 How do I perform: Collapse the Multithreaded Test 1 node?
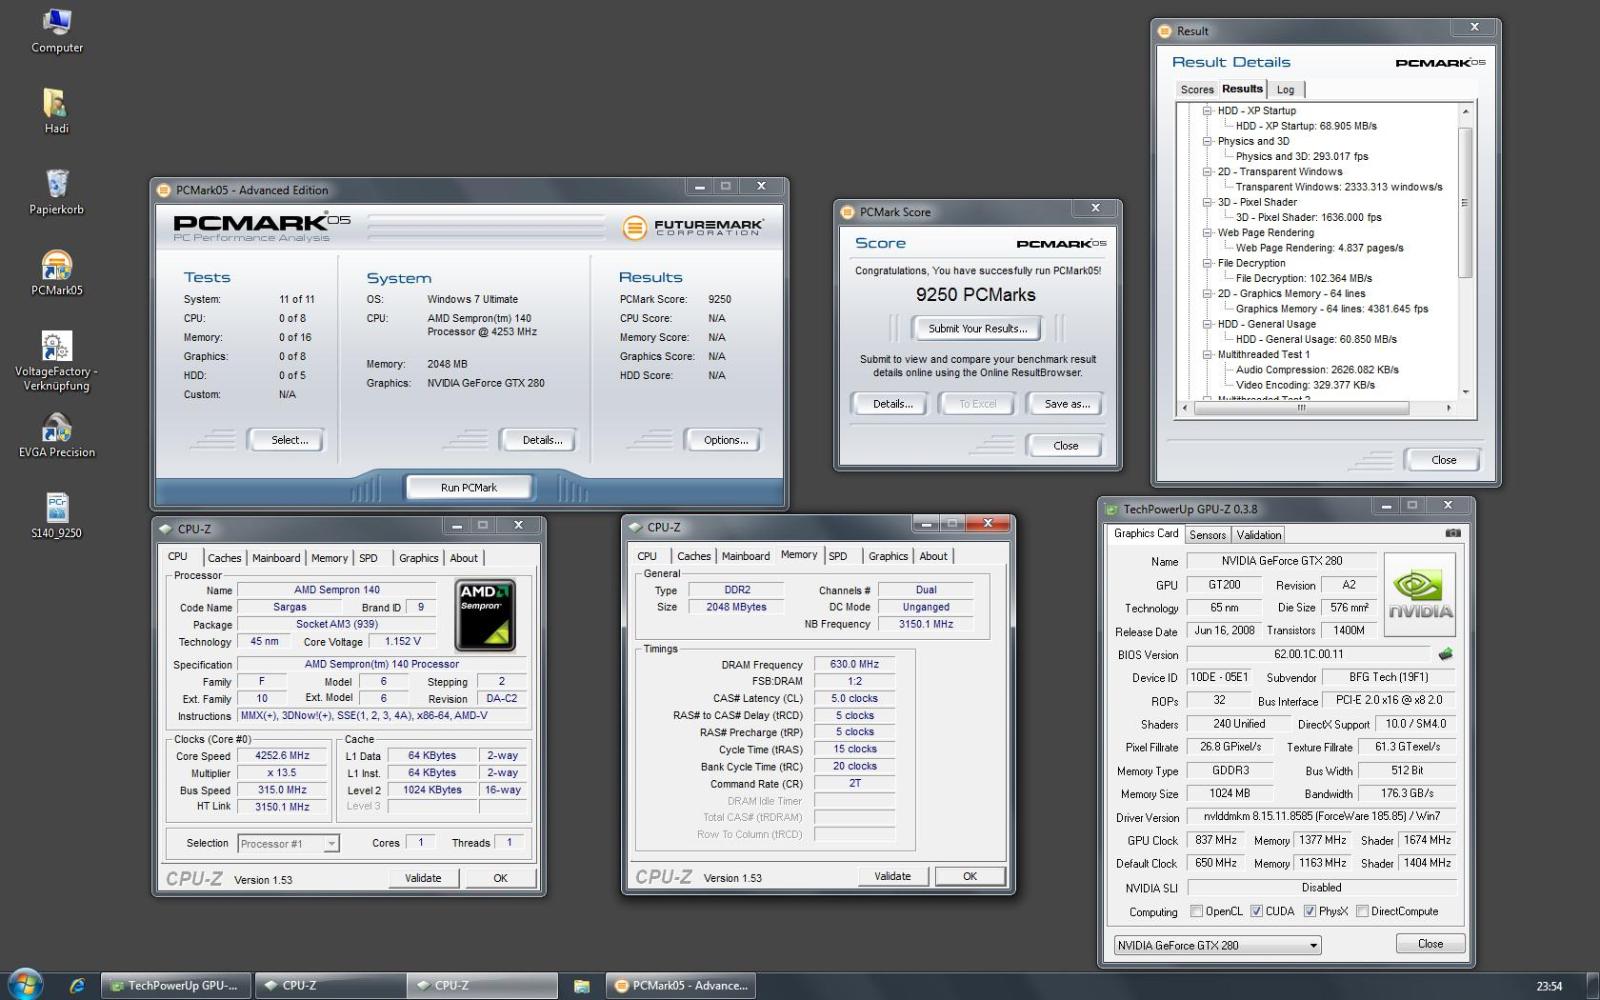point(1208,354)
